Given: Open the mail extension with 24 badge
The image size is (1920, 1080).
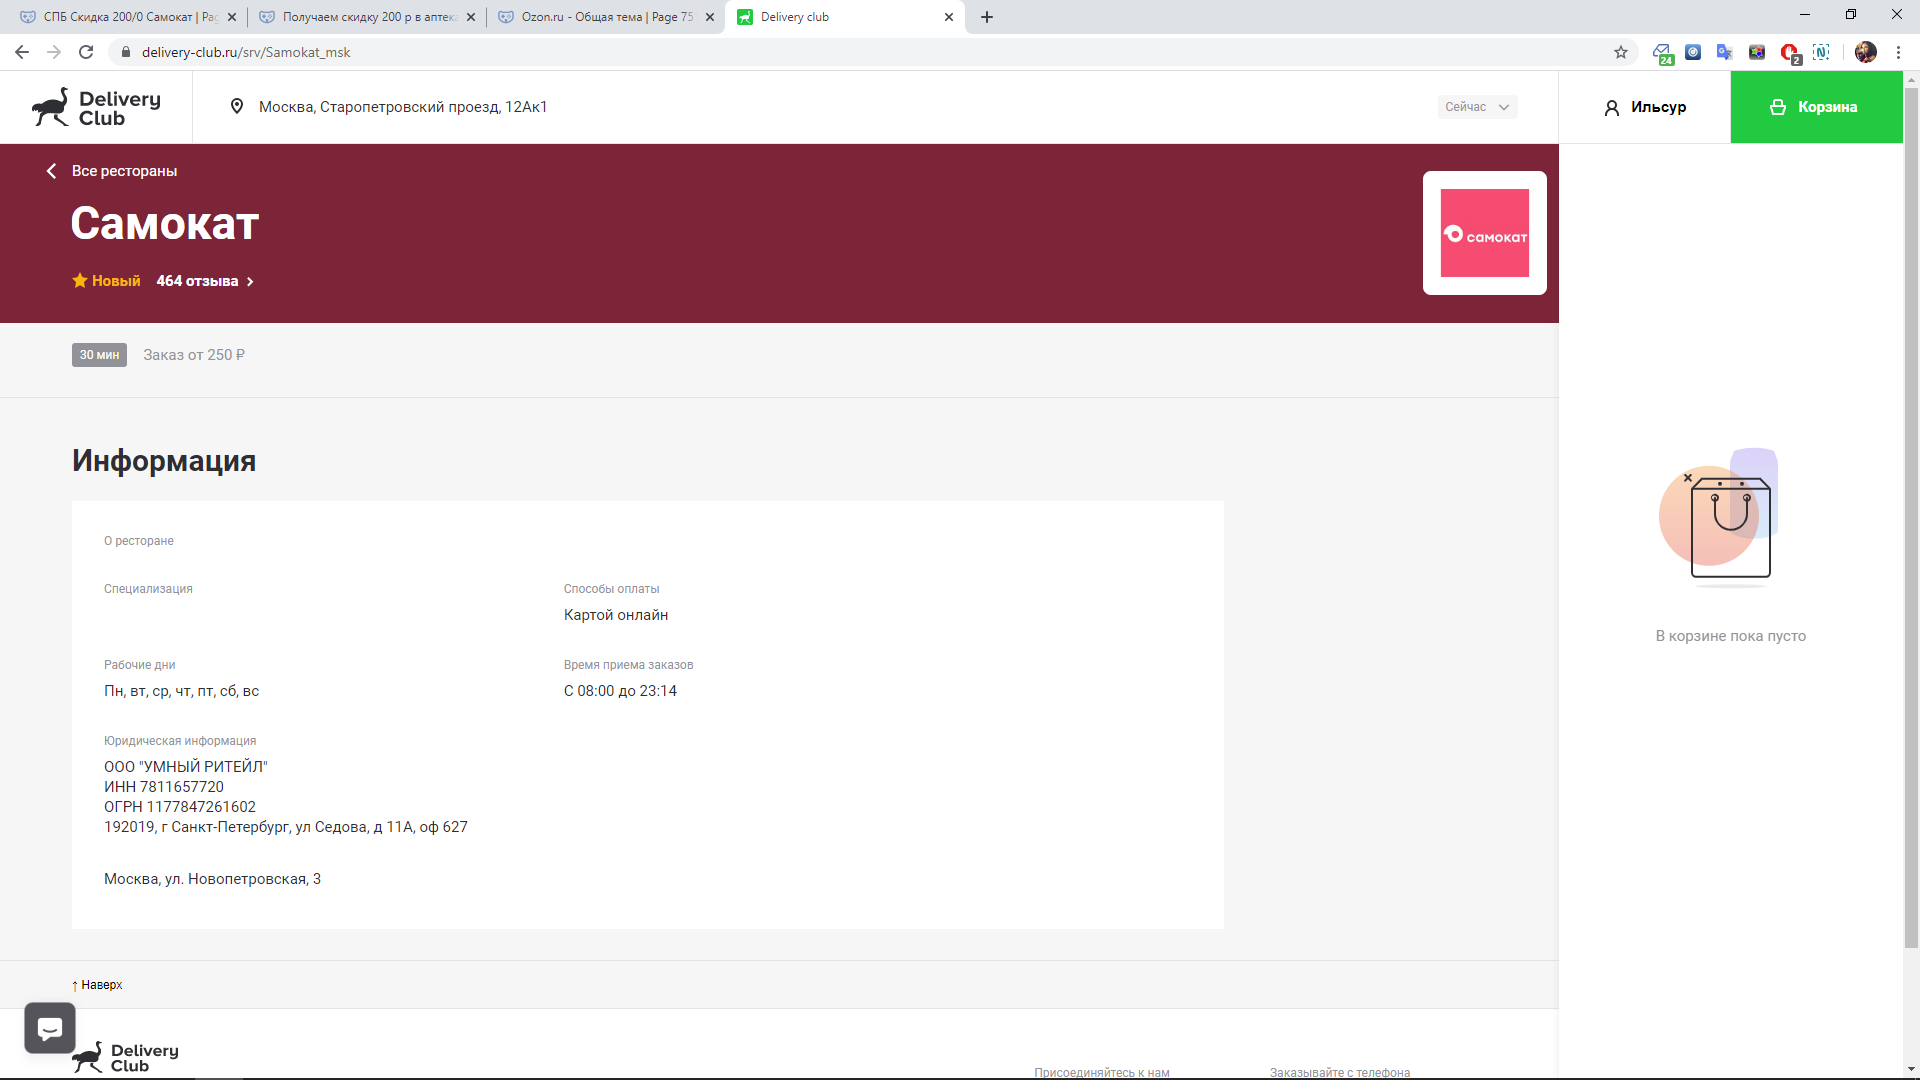Looking at the screenshot, I should [1662, 53].
